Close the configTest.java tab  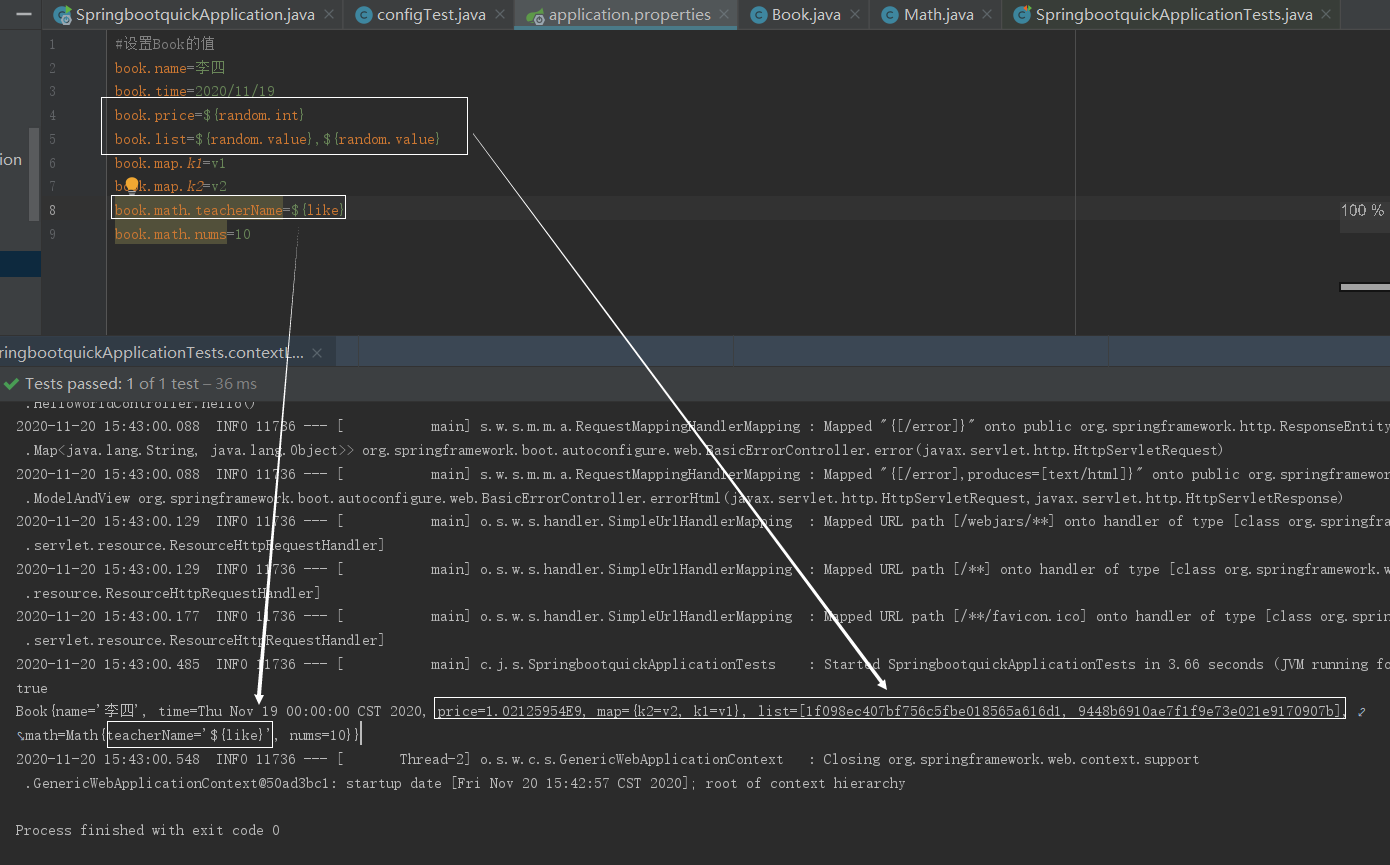pyautogui.click(x=501, y=15)
